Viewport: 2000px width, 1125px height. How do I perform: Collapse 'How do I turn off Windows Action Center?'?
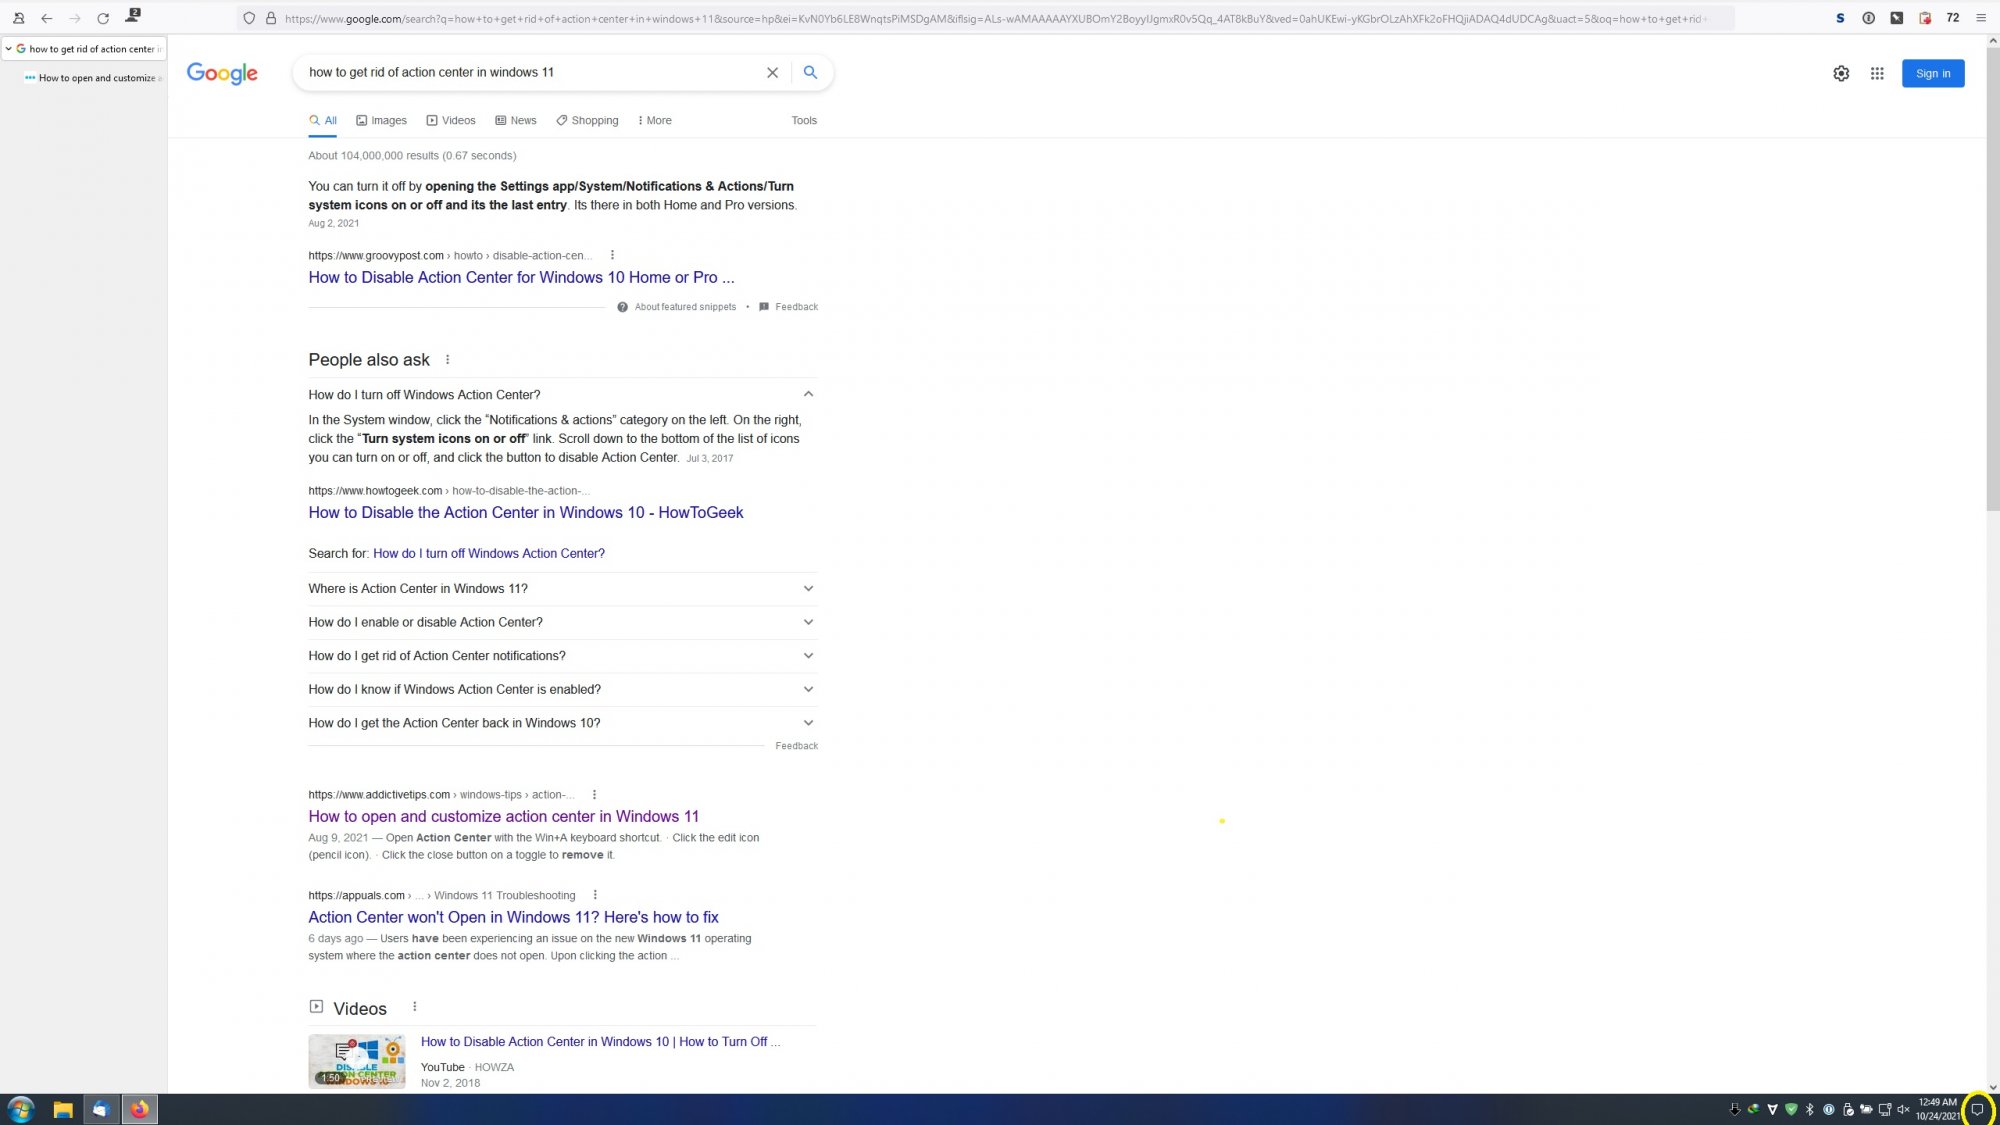tap(808, 394)
